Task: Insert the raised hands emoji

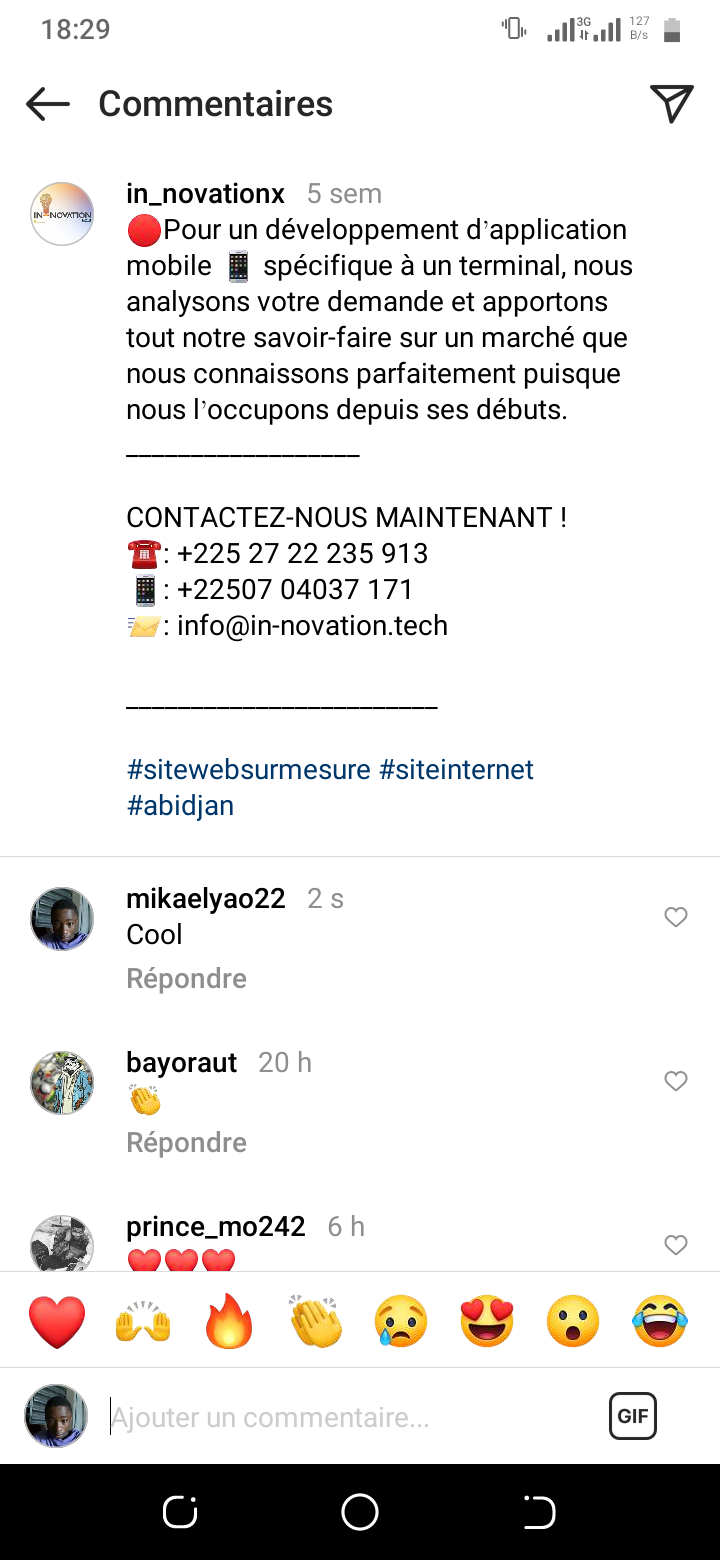Action: pos(143,1321)
